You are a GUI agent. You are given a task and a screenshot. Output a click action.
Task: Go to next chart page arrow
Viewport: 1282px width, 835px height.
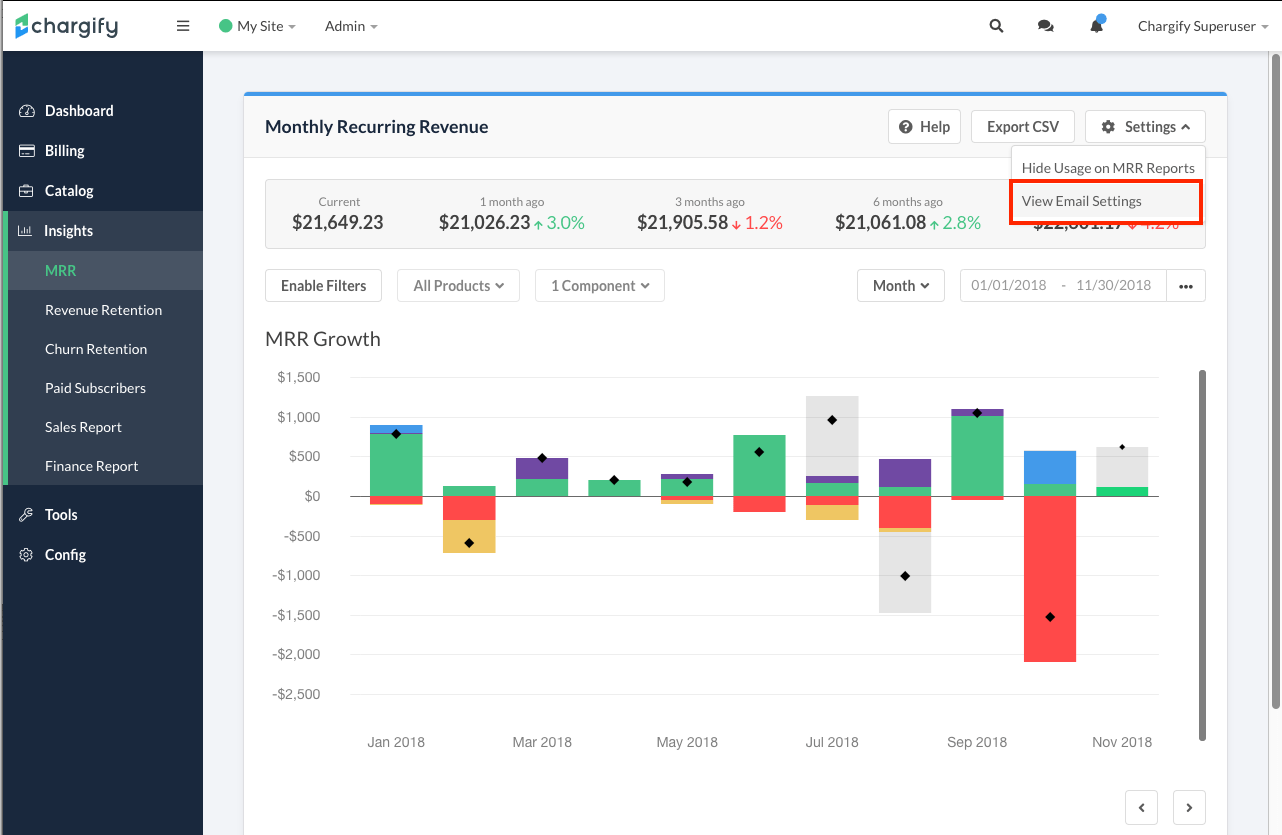click(1189, 807)
